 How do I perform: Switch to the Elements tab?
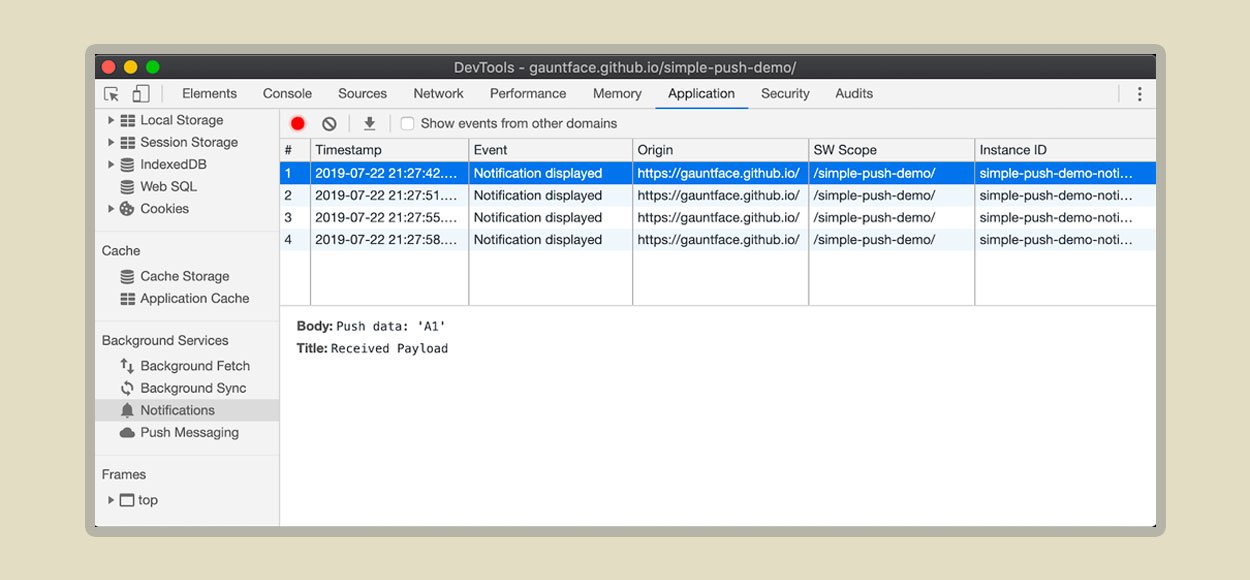point(209,93)
